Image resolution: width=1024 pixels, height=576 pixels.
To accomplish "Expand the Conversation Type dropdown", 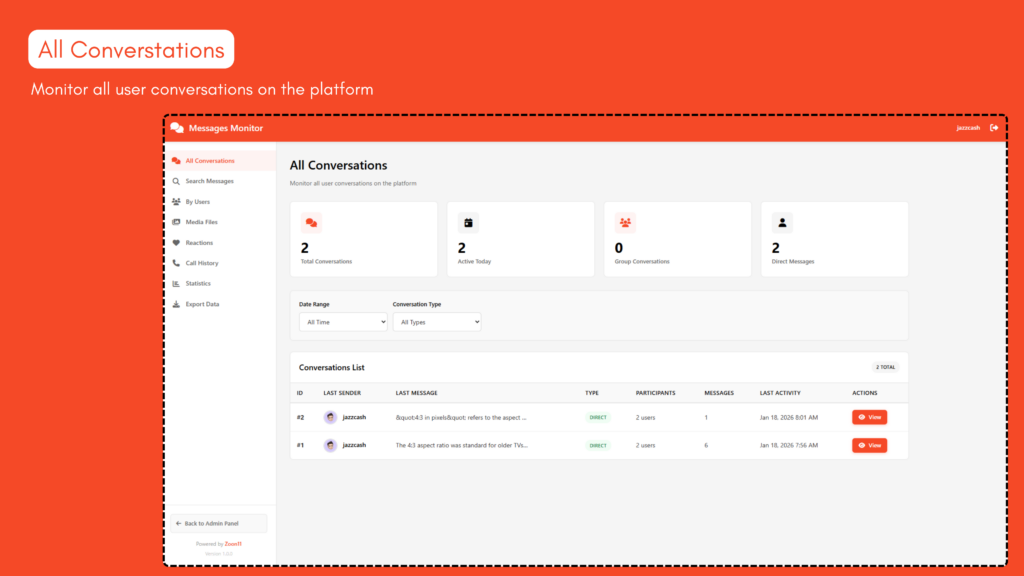I will [x=437, y=322].
